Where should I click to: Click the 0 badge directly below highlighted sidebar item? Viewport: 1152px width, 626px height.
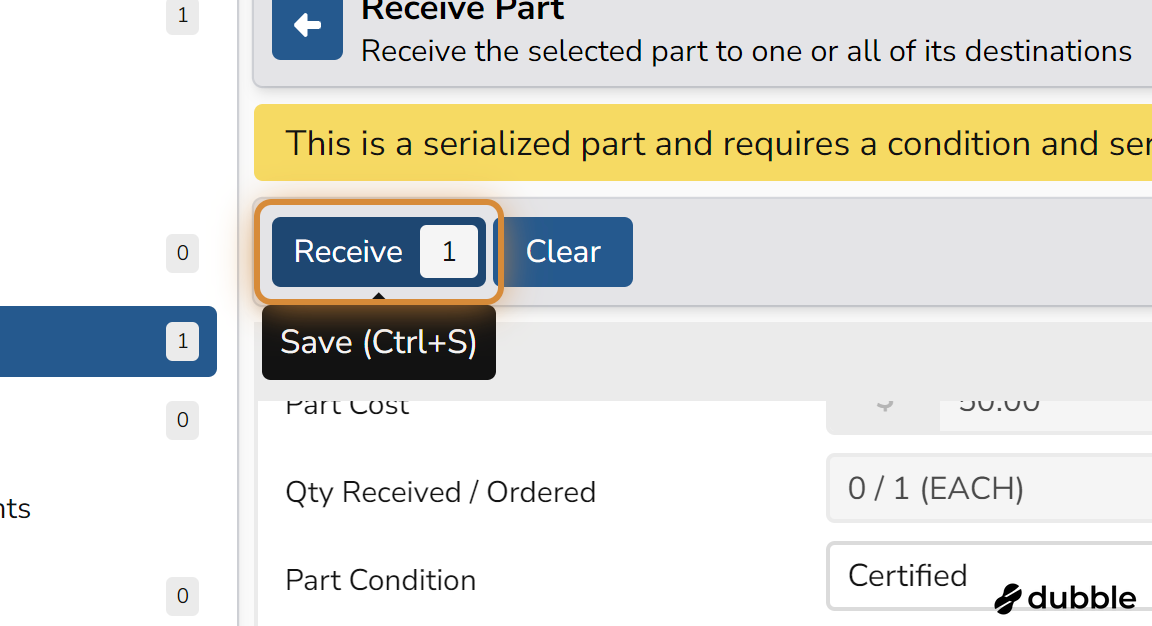(x=182, y=420)
